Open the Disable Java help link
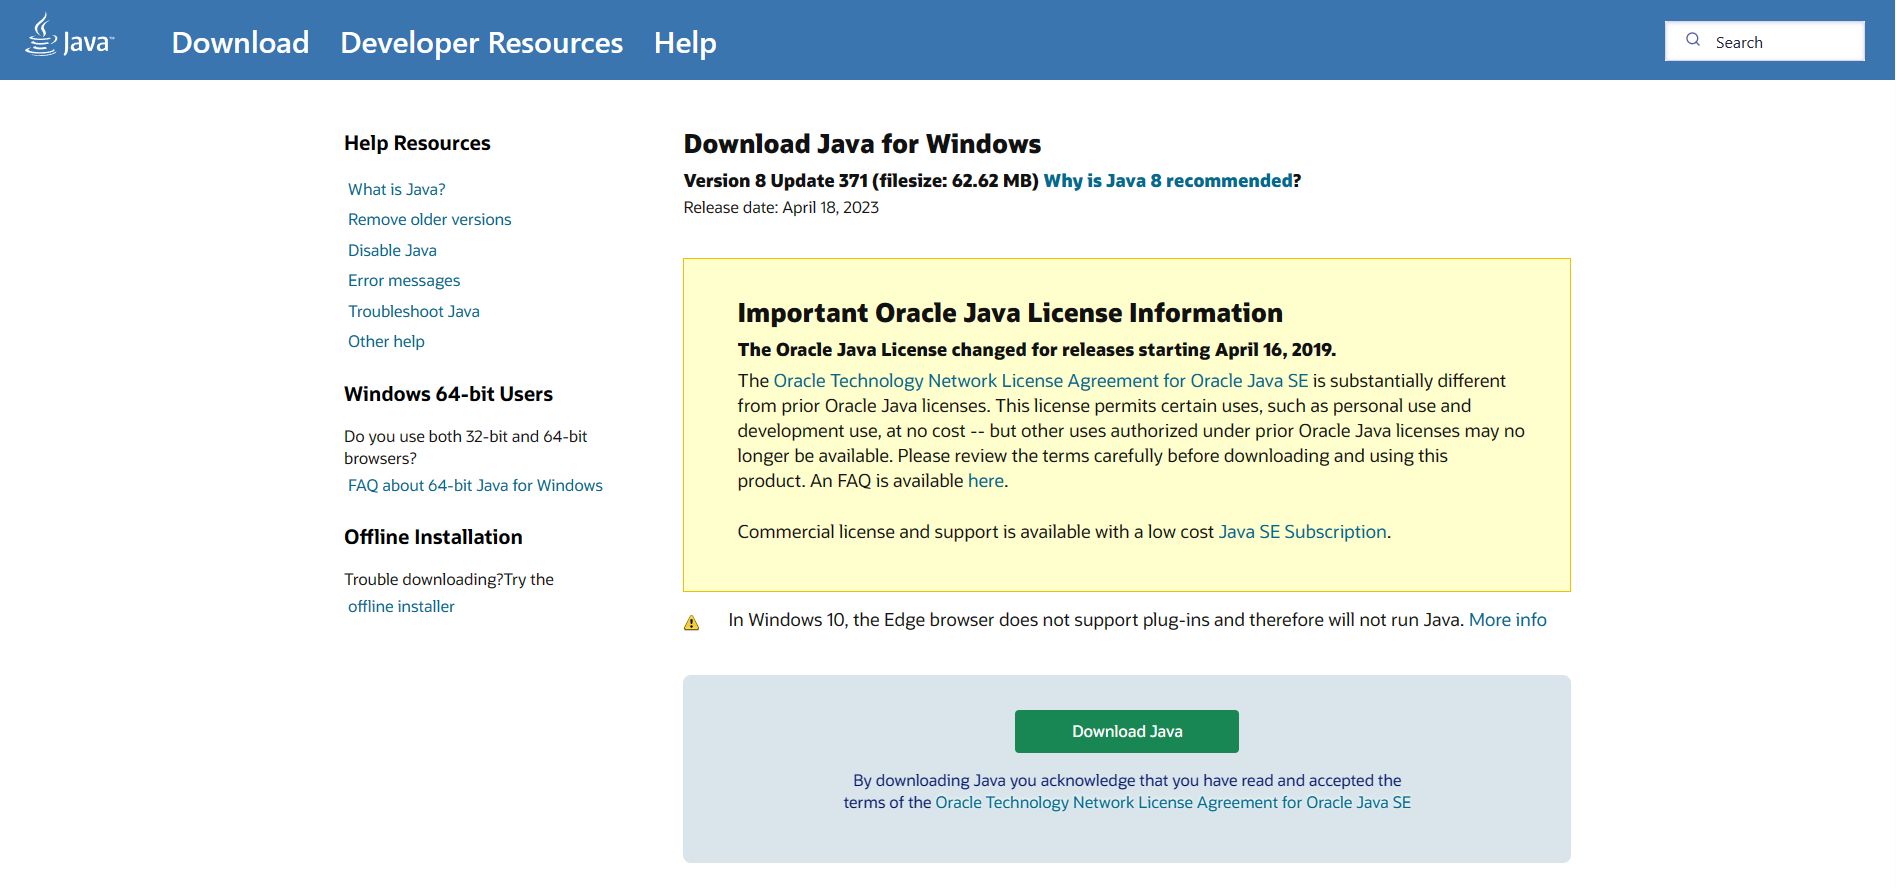The image size is (1896, 888). pos(392,250)
